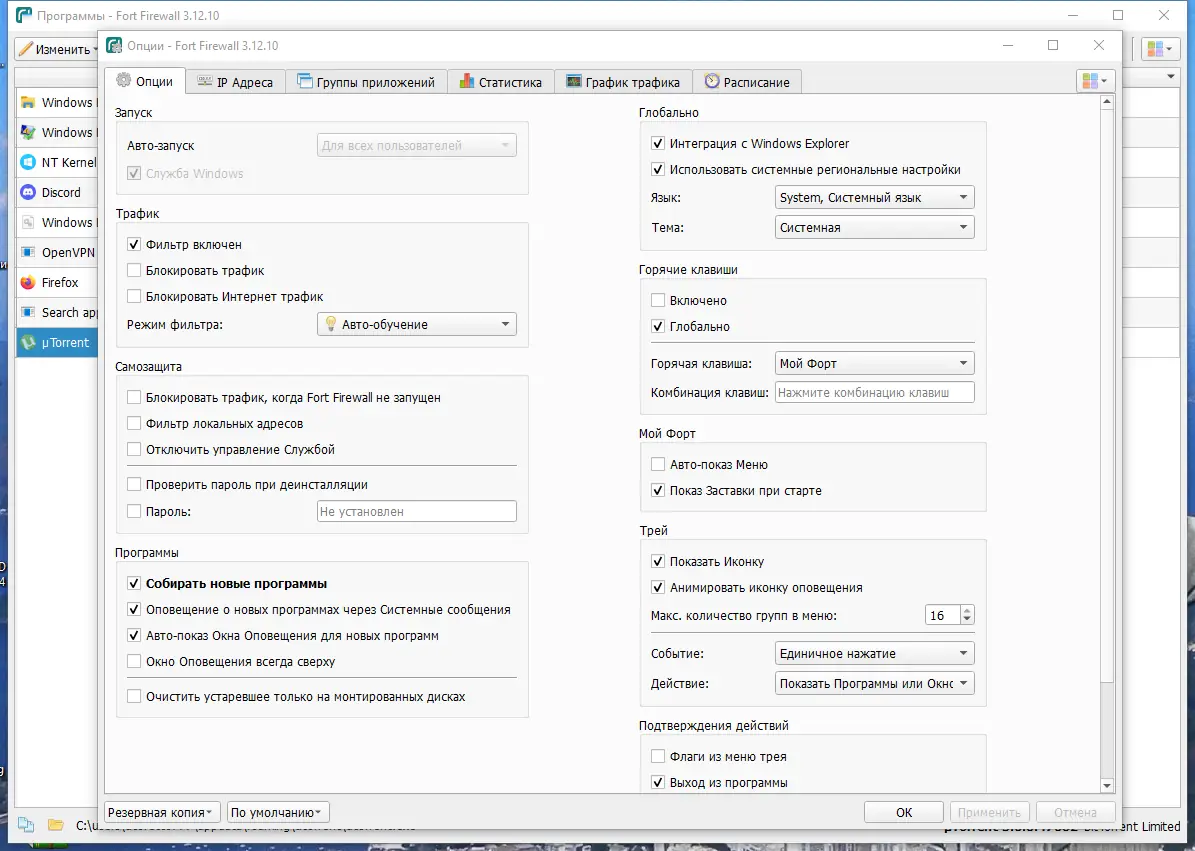Uncheck Собирать новые программы checkbox
This screenshot has width=1195, height=851.
click(x=134, y=584)
